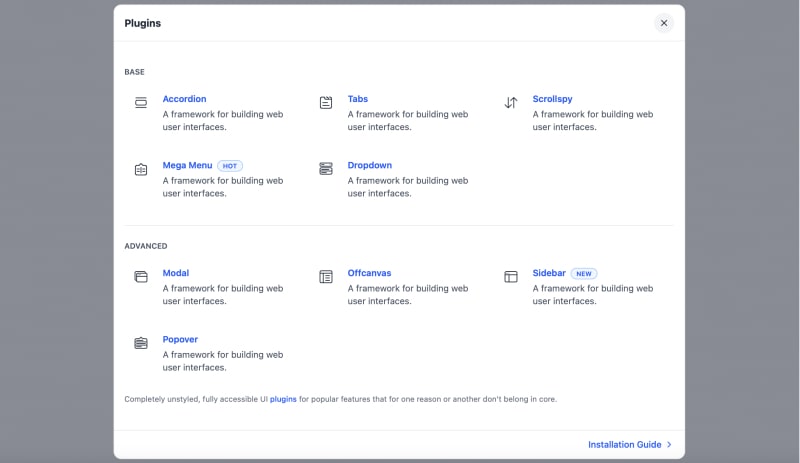Click the description text under Offcanvas

click(x=408, y=295)
